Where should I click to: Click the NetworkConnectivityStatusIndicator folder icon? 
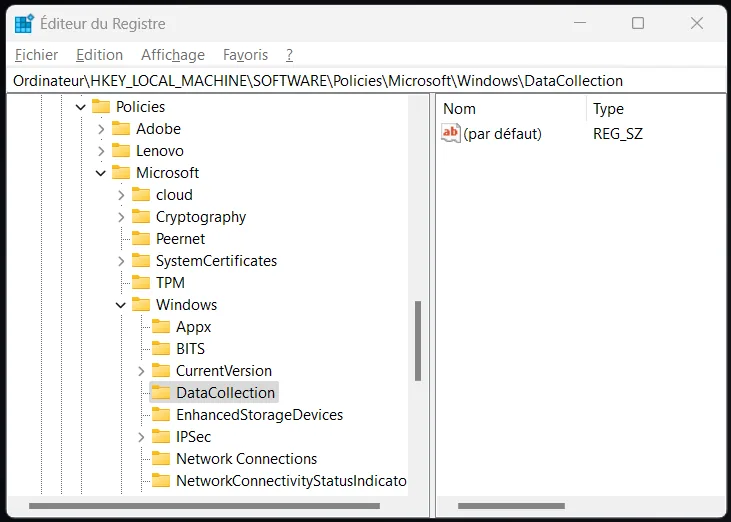click(x=161, y=481)
